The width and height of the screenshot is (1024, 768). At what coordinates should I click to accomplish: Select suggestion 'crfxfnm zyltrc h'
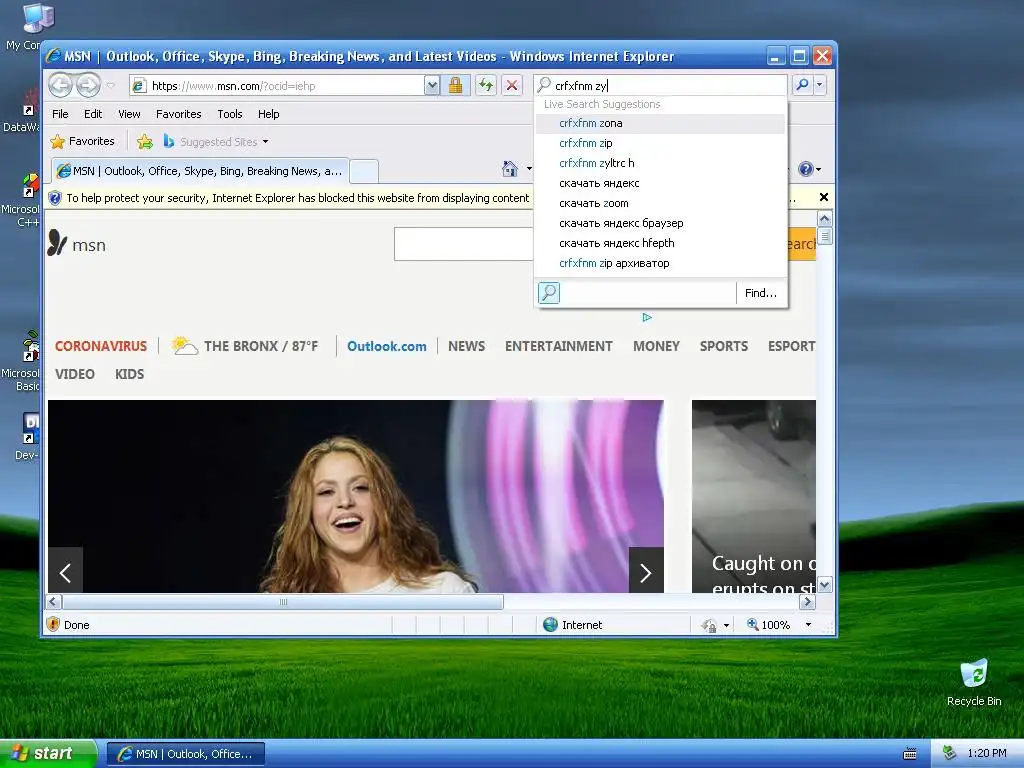pyautogui.click(x=660, y=163)
